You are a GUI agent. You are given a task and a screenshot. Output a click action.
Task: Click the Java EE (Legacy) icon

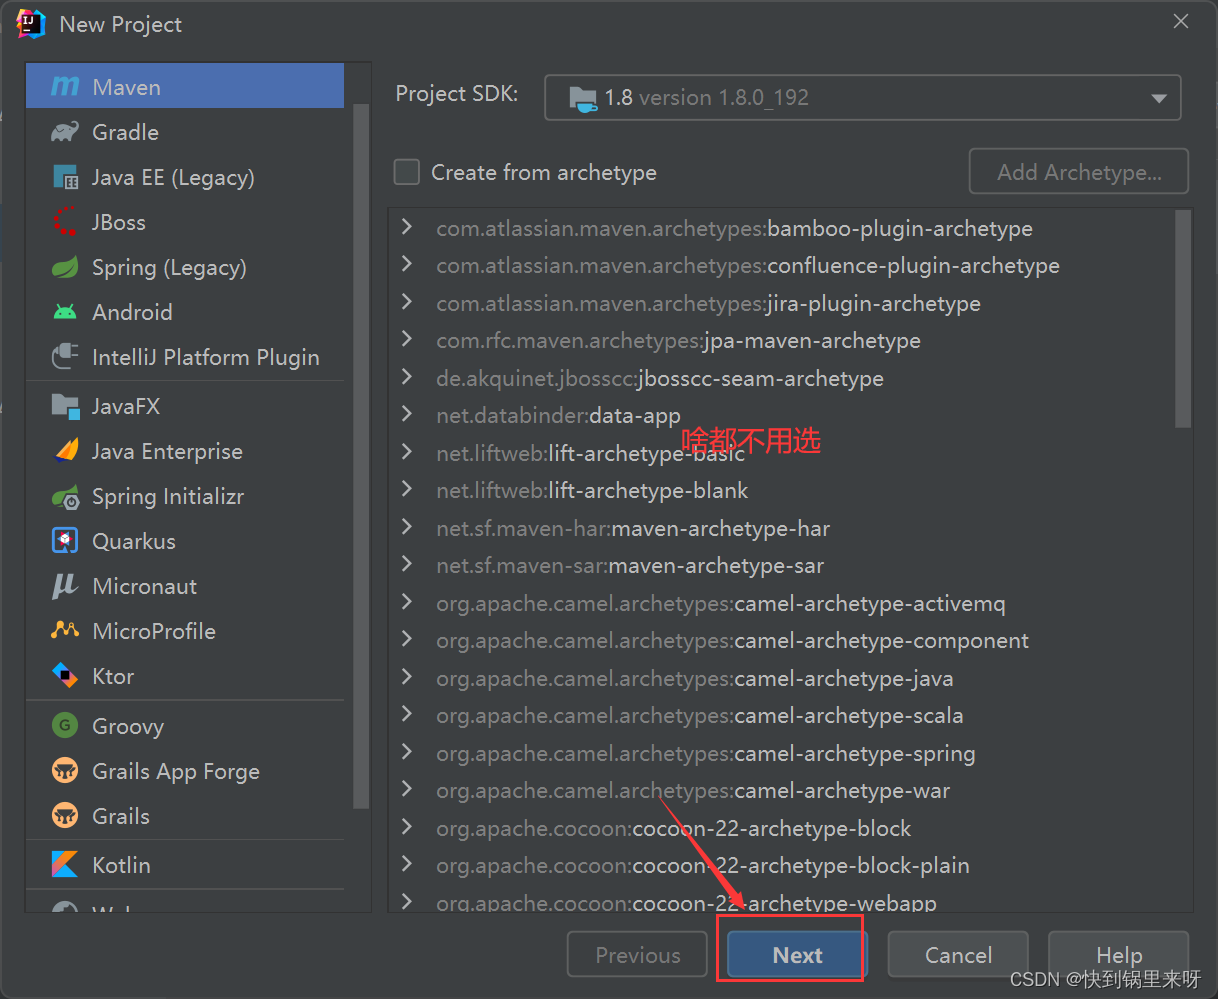65,177
